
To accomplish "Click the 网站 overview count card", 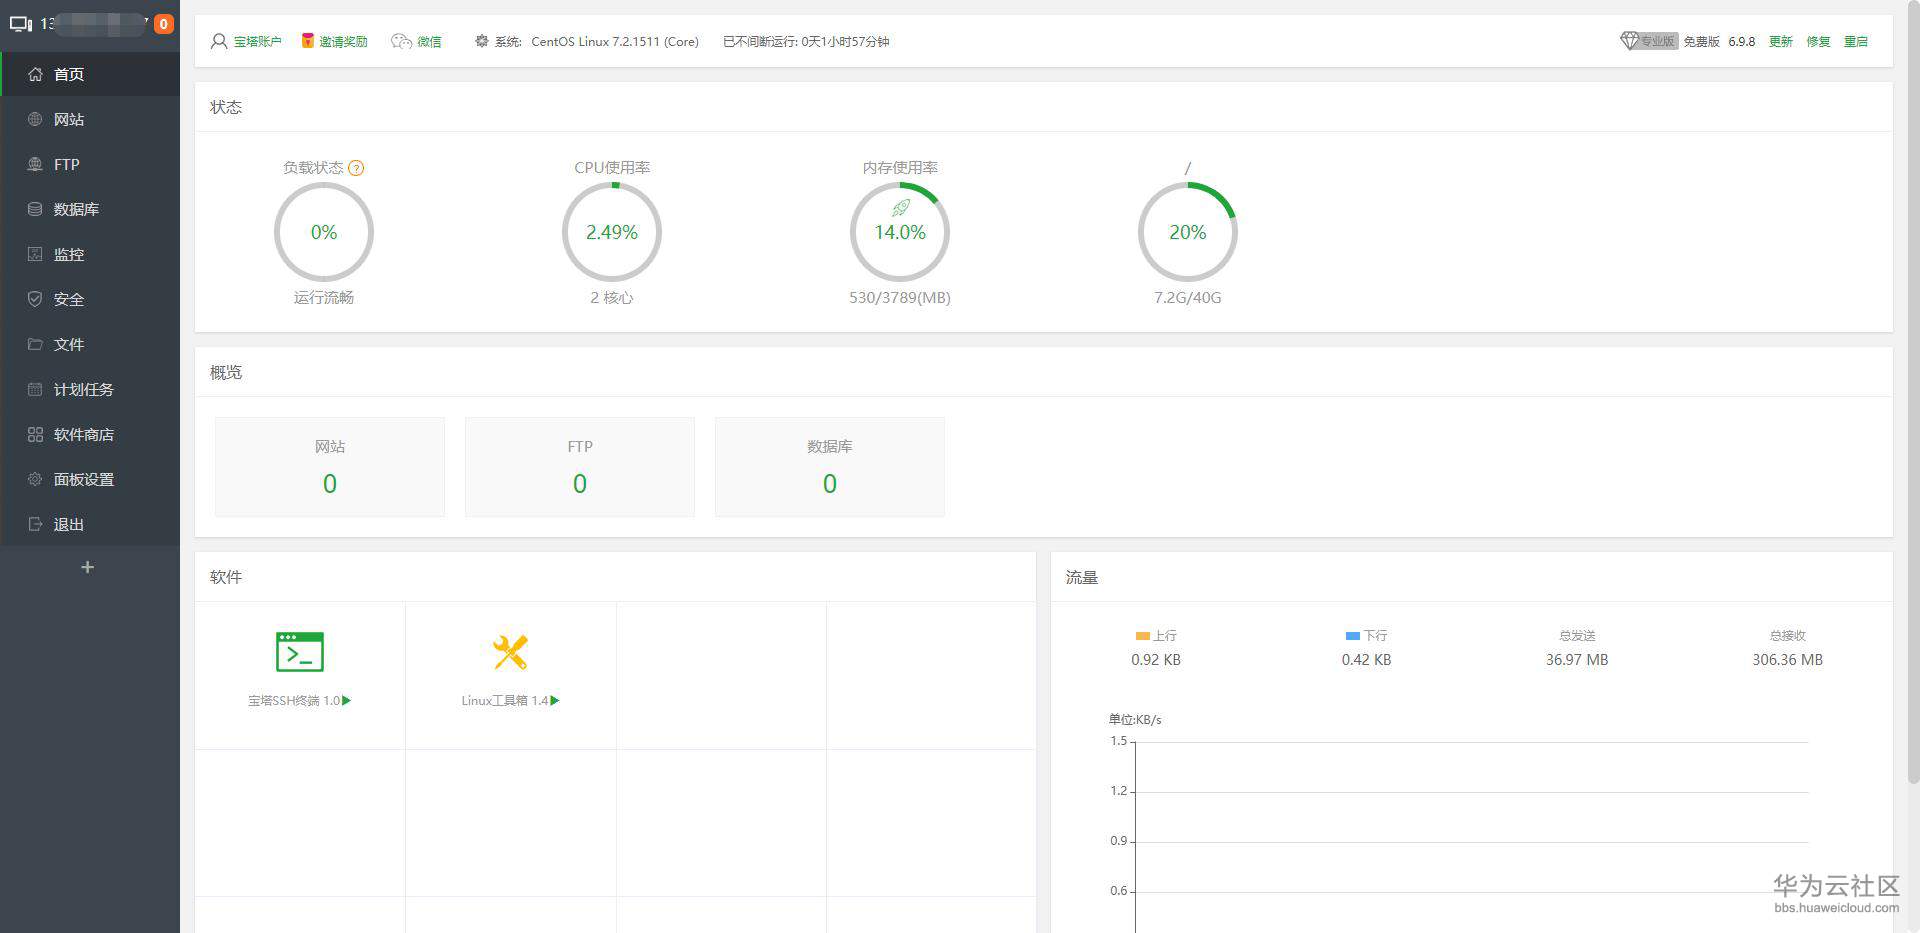I will pos(330,467).
